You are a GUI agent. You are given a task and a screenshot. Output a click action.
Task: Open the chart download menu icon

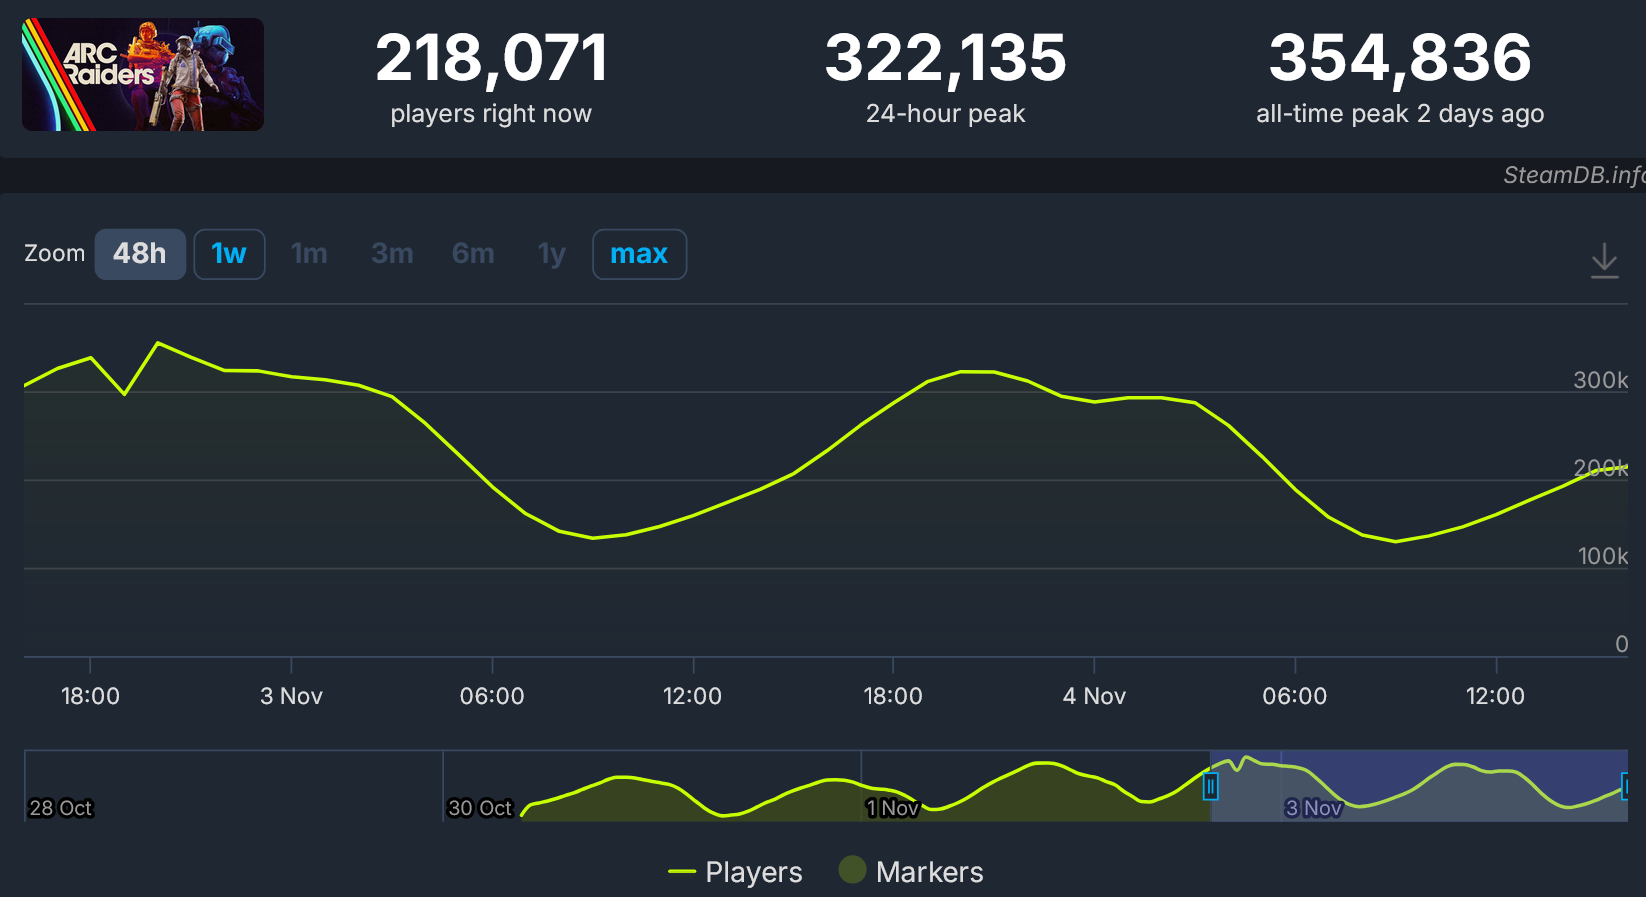coord(1604,260)
